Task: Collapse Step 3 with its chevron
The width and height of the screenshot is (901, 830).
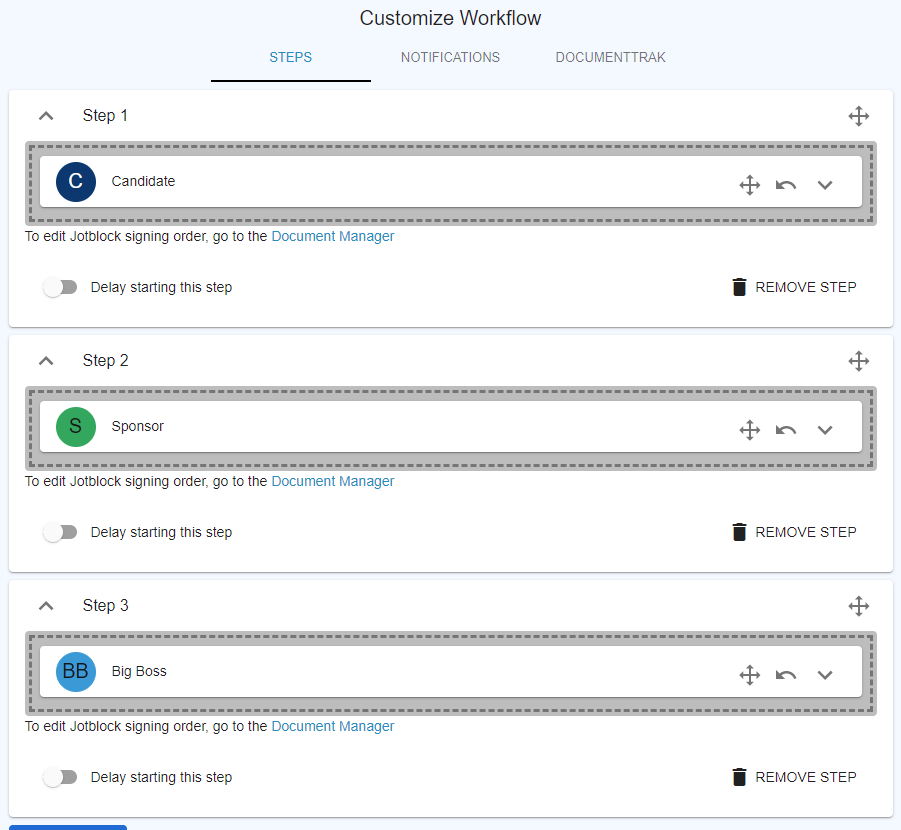Action: coord(46,606)
